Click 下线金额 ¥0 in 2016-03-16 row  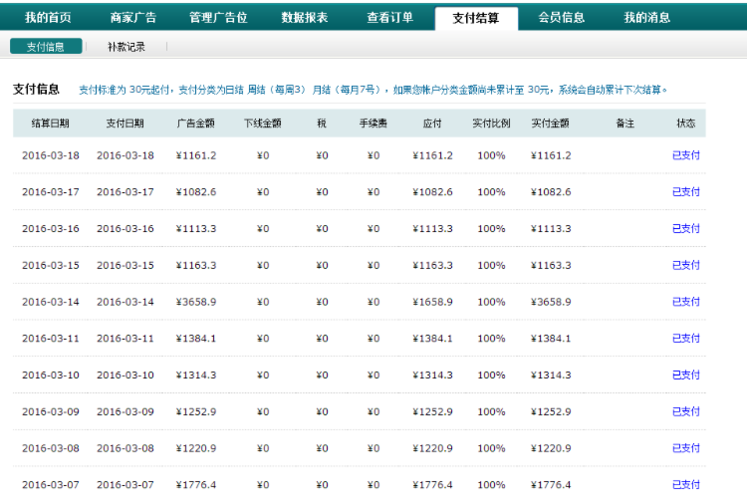[263, 229]
